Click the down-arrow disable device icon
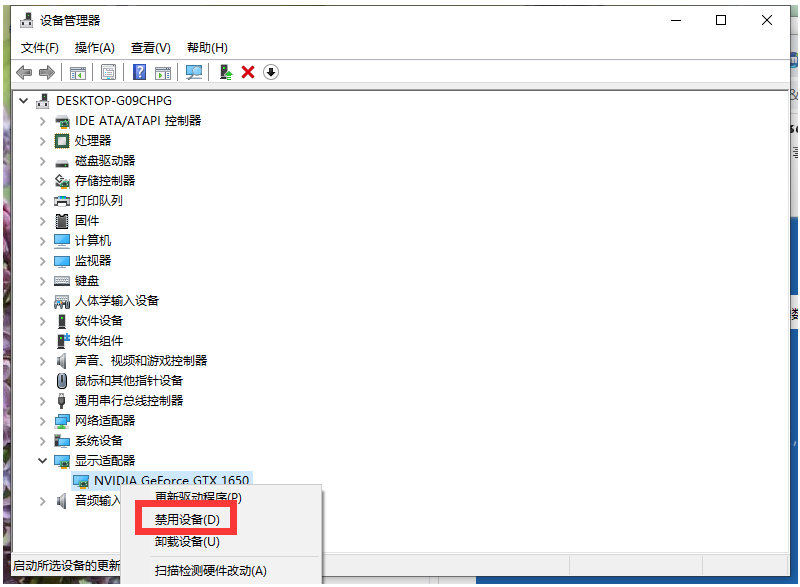This screenshot has height=587, width=800. pyautogui.click(x=271, y=72)
